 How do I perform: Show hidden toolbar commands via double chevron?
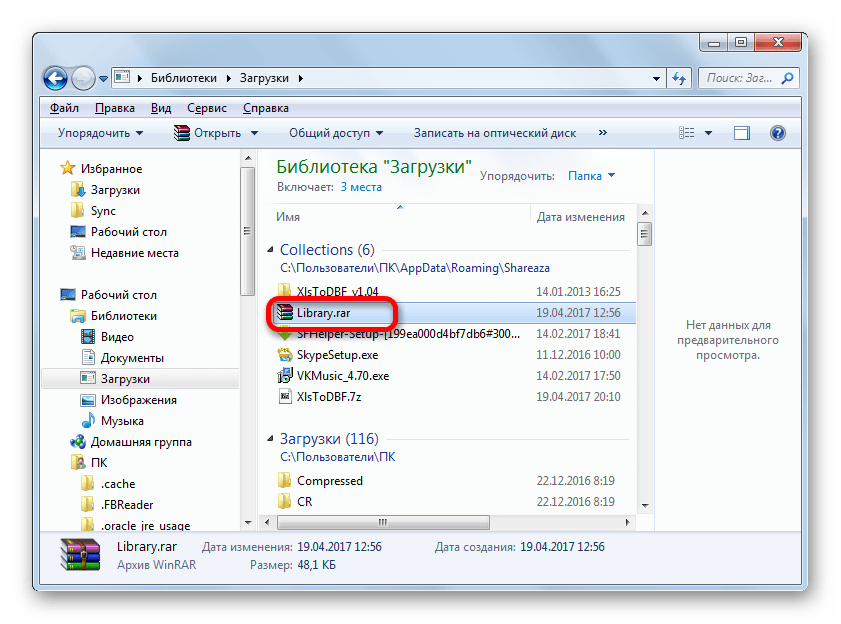[603, 133]
